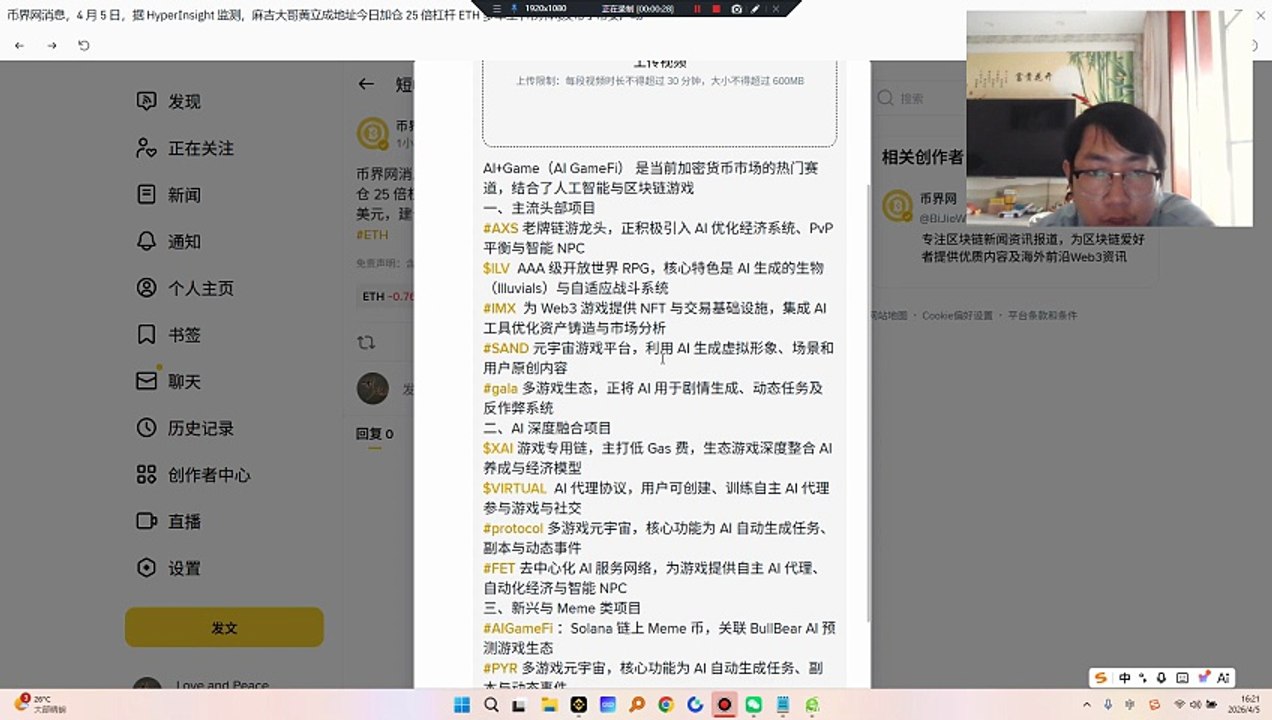Viewport: 1272px width, 720px height.
Task: Go back with the browser back arrow
Action: click(x=20, y=46)
